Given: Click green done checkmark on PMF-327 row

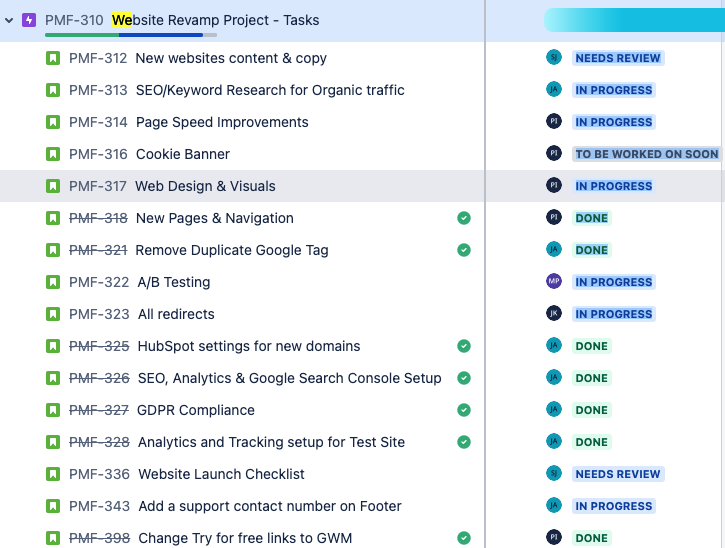Looking at the screenshot, I should pyautogui.click(x=464, y=410).
